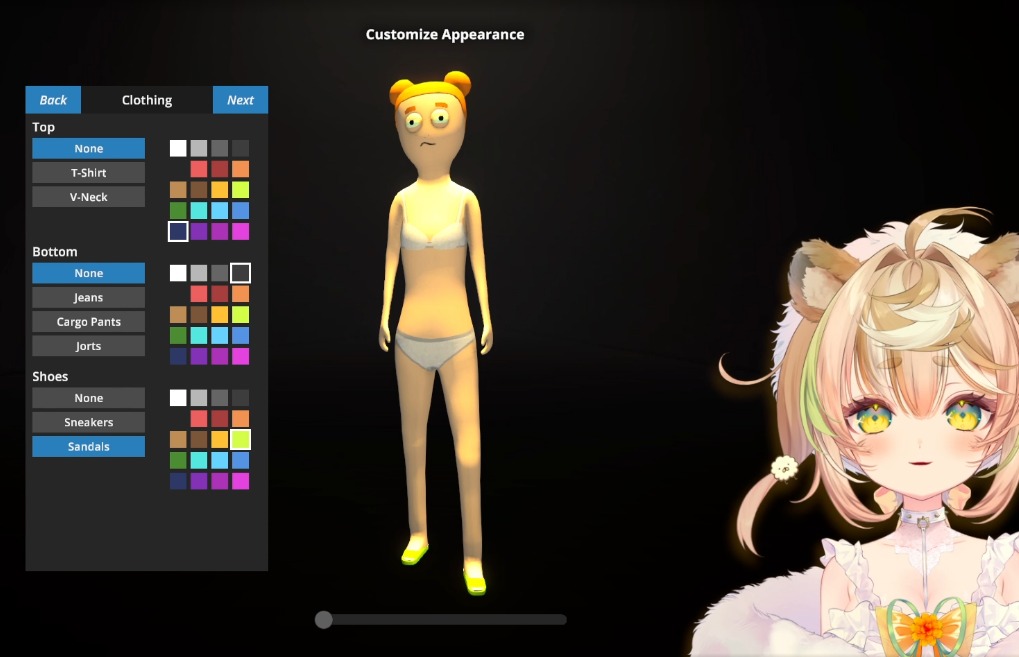Apply the selected lime swatch to Shoes

click(240, 439)
